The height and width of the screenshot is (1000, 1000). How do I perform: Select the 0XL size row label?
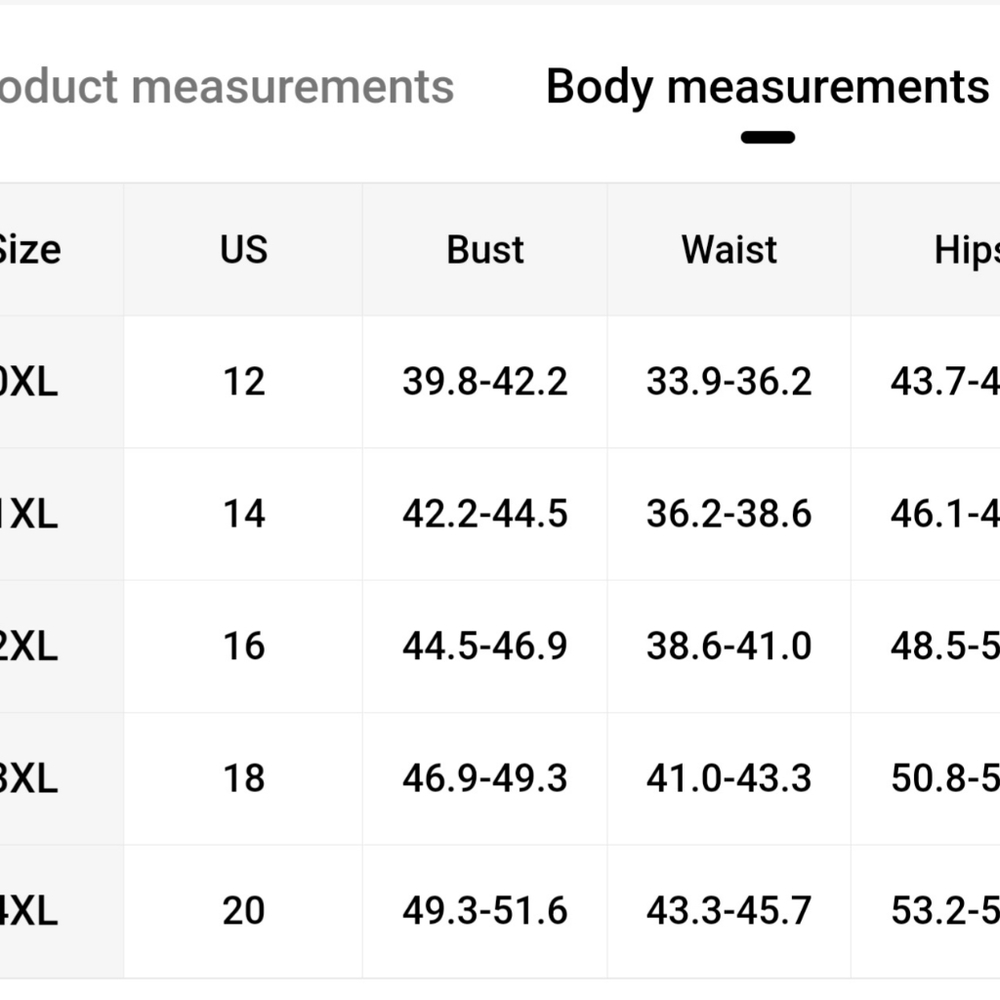click(29, 382)
